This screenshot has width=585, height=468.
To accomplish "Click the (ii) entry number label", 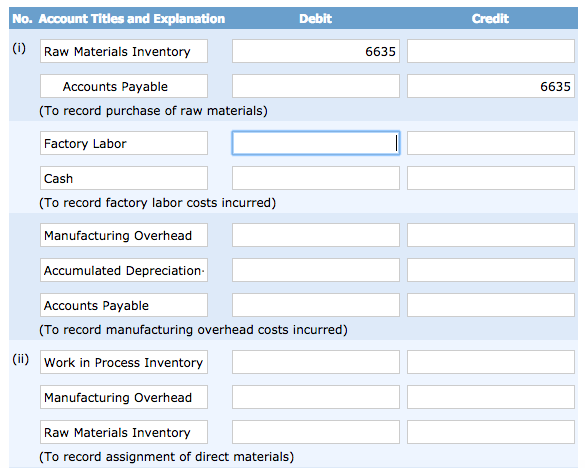I will point(21,359).
